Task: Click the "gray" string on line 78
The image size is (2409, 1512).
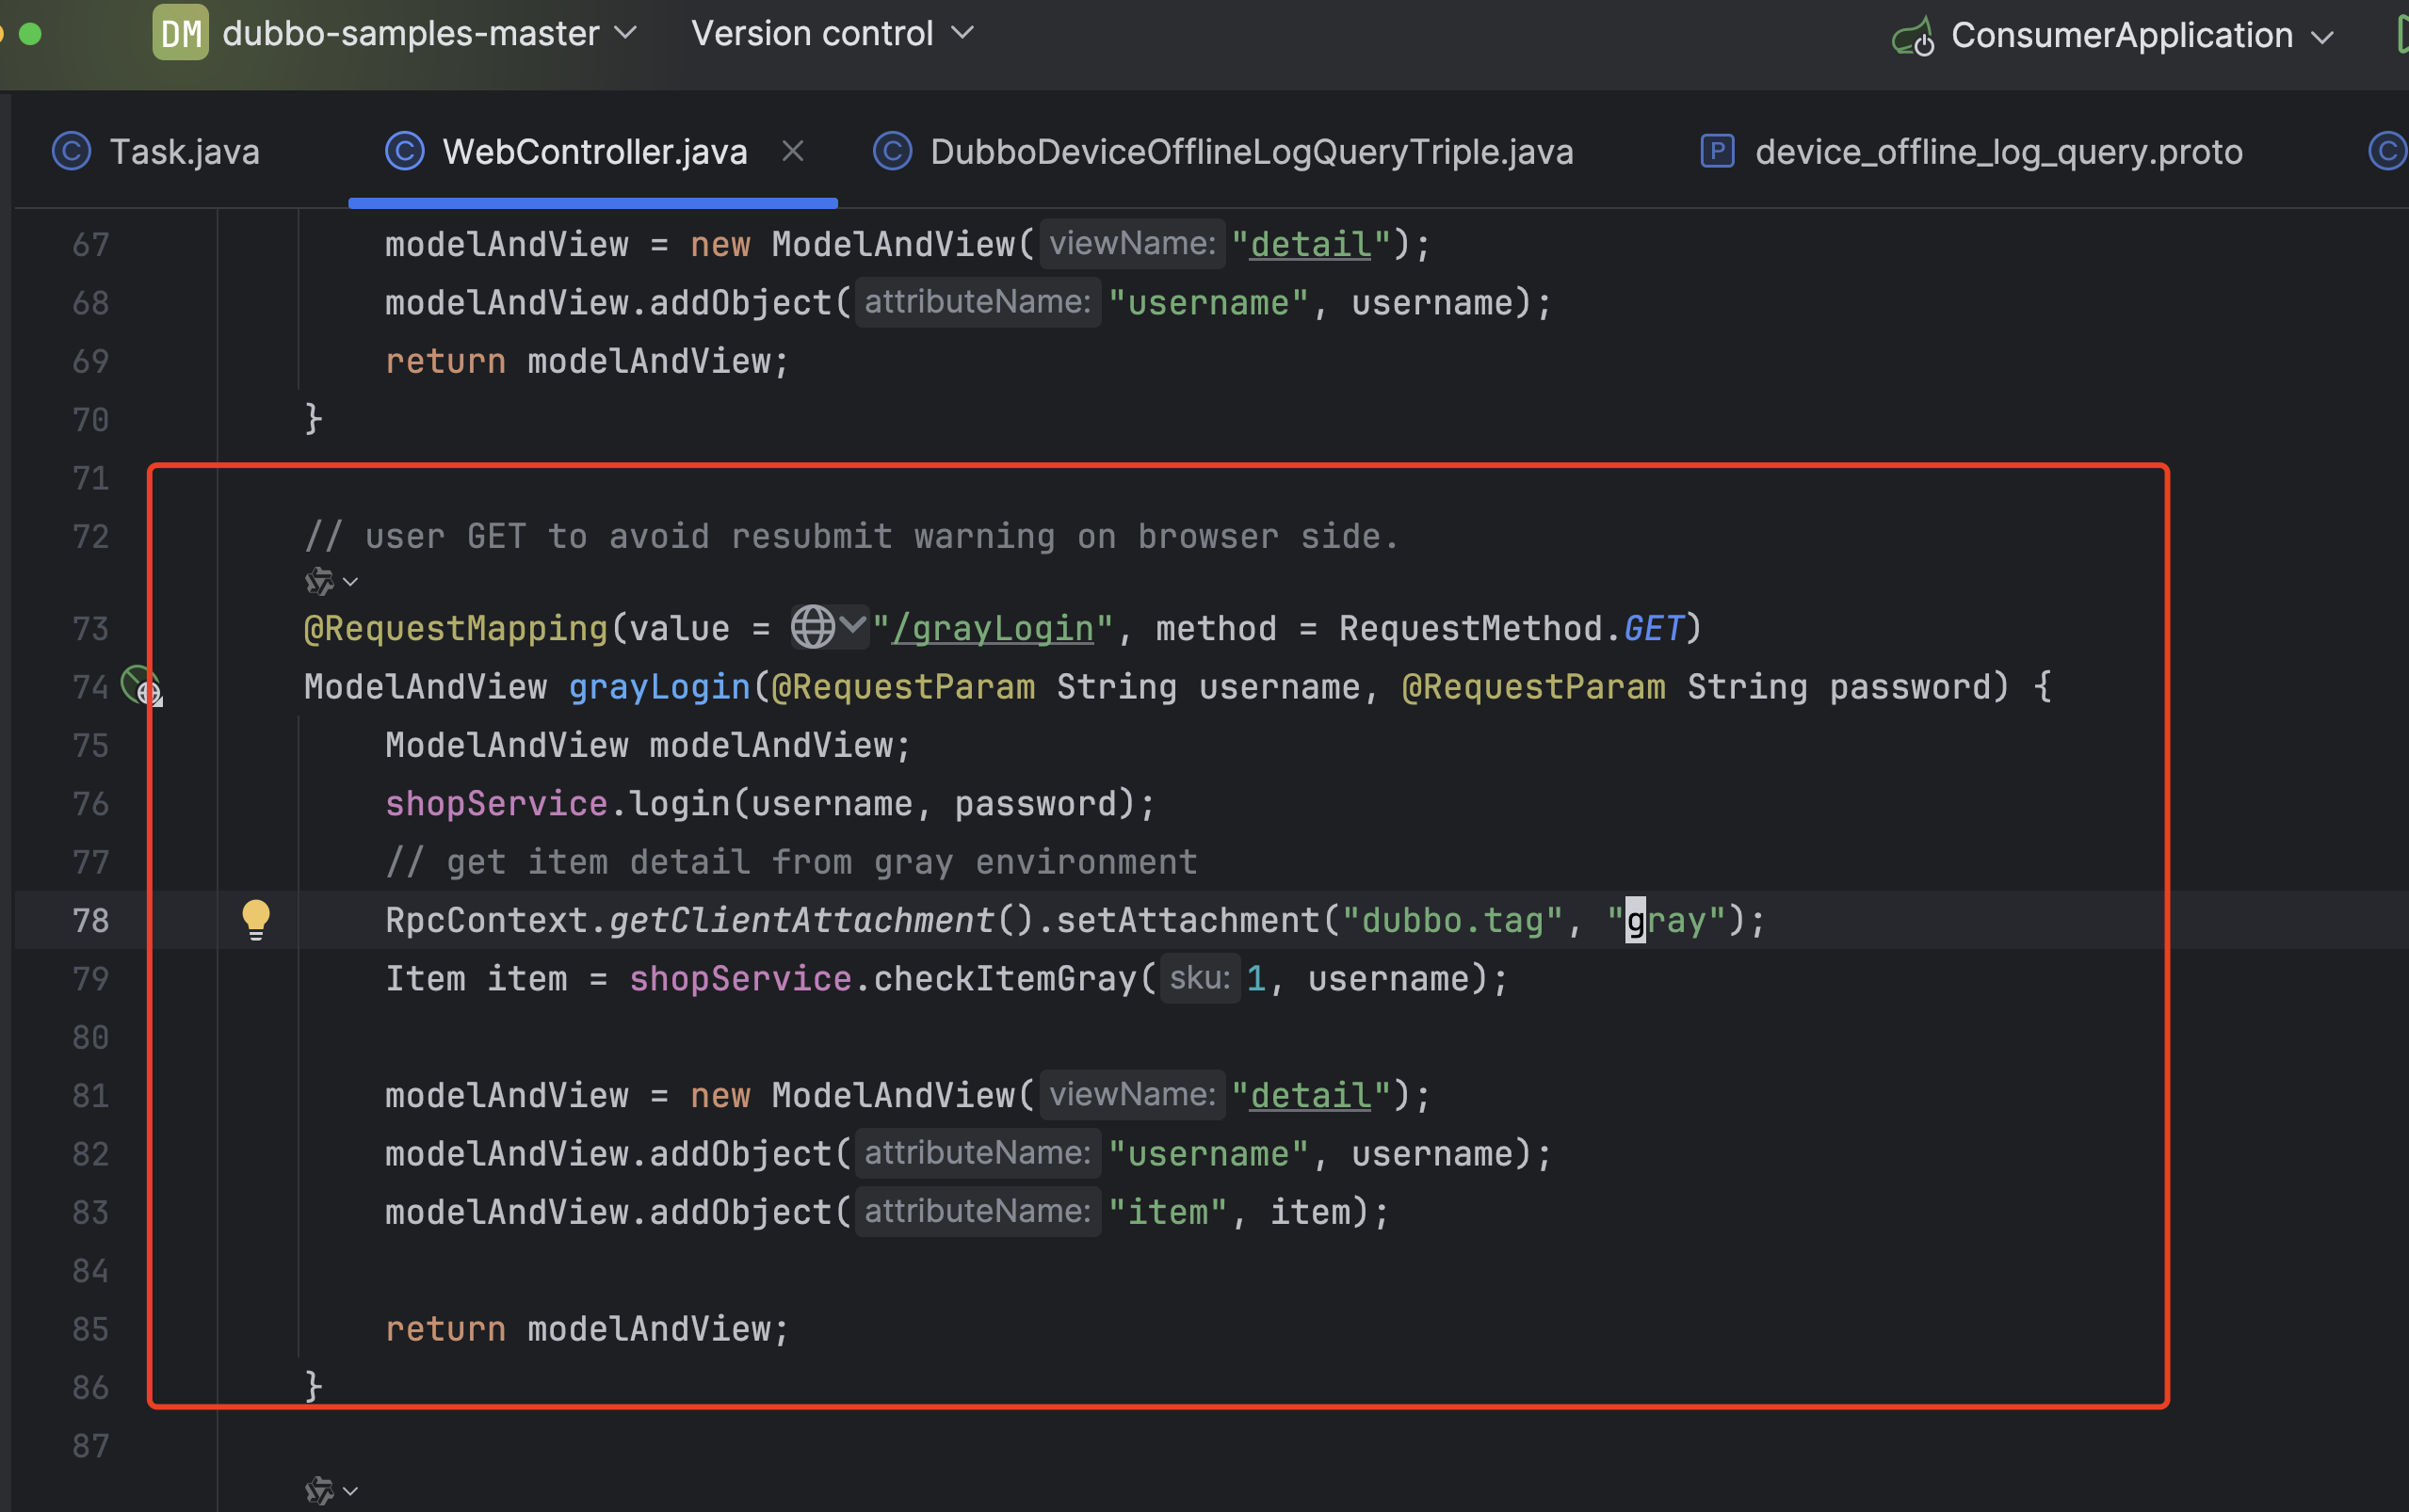Action: (x=1666, y=920)
